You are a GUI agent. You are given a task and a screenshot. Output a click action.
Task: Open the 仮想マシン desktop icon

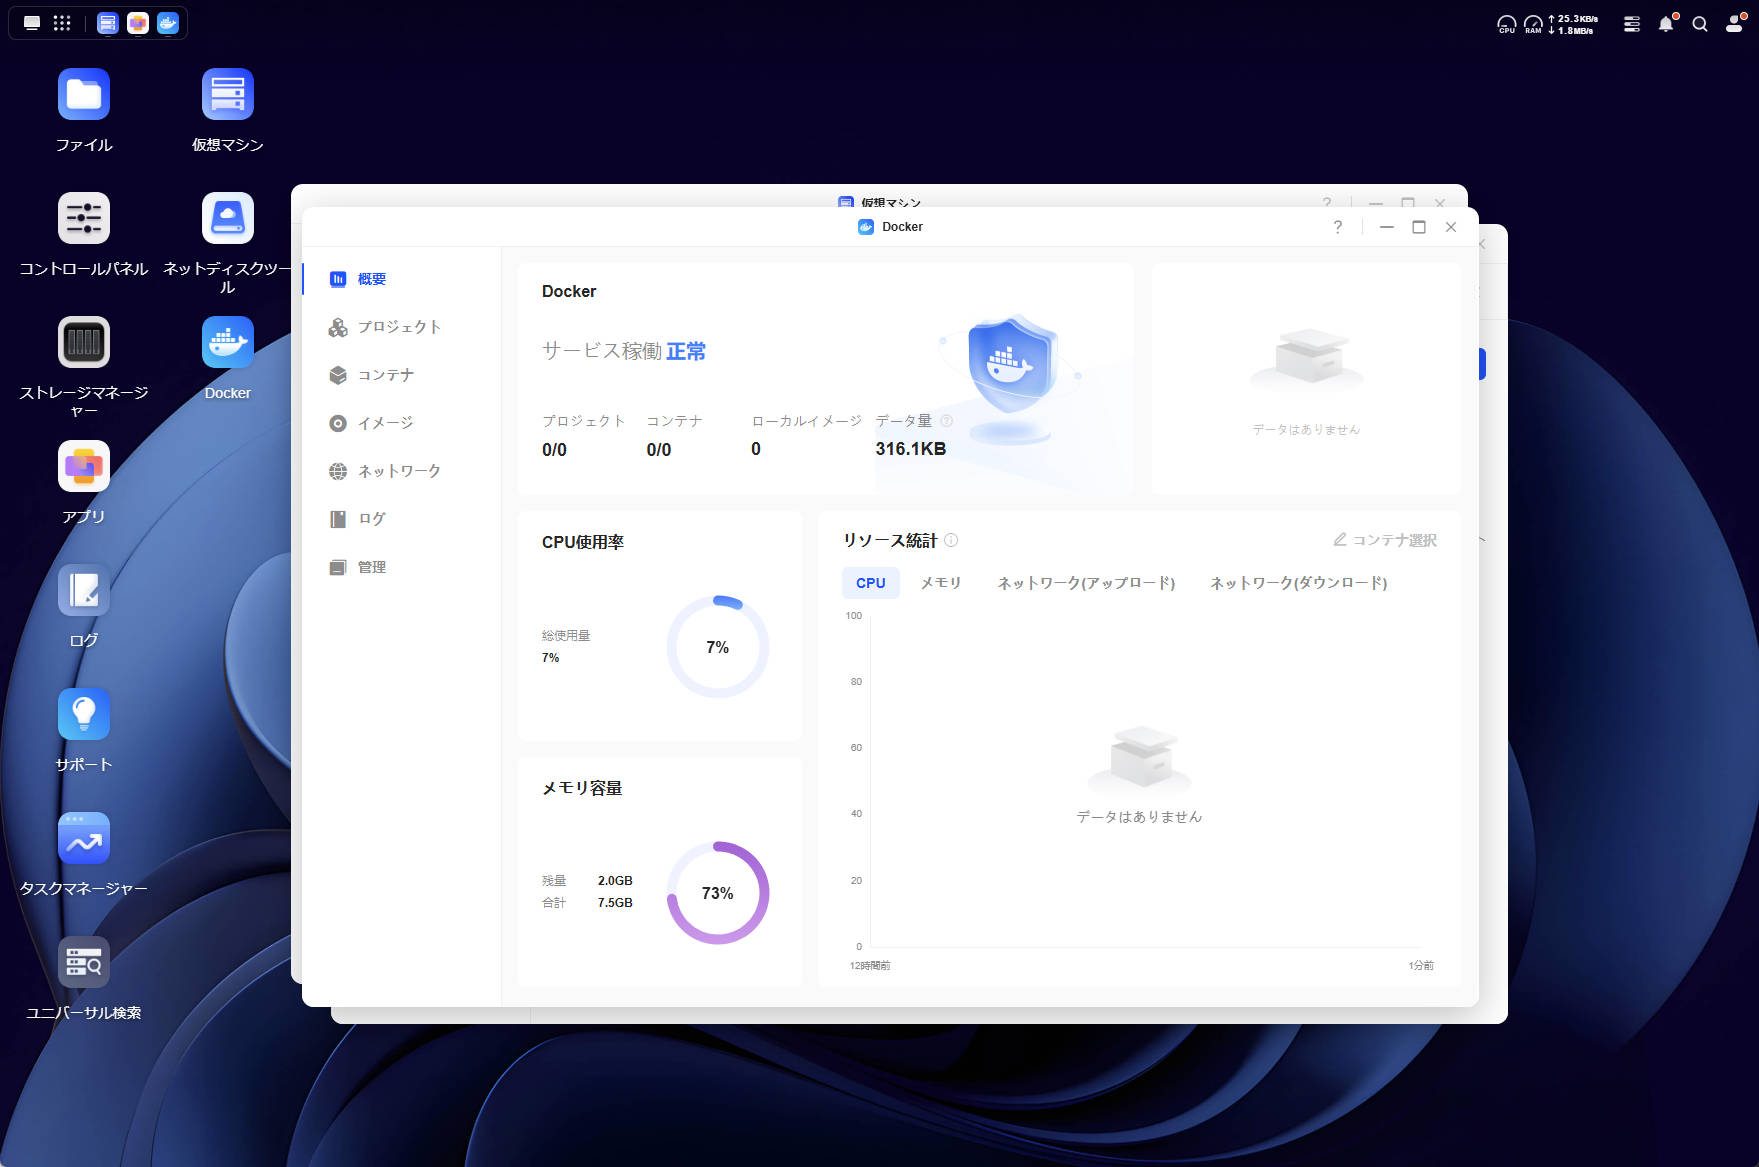(228, 94)
